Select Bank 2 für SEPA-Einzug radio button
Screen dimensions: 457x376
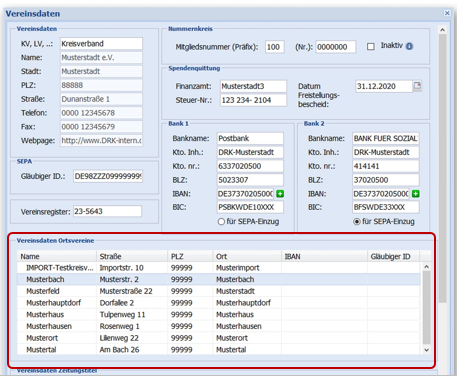point(357,222)
